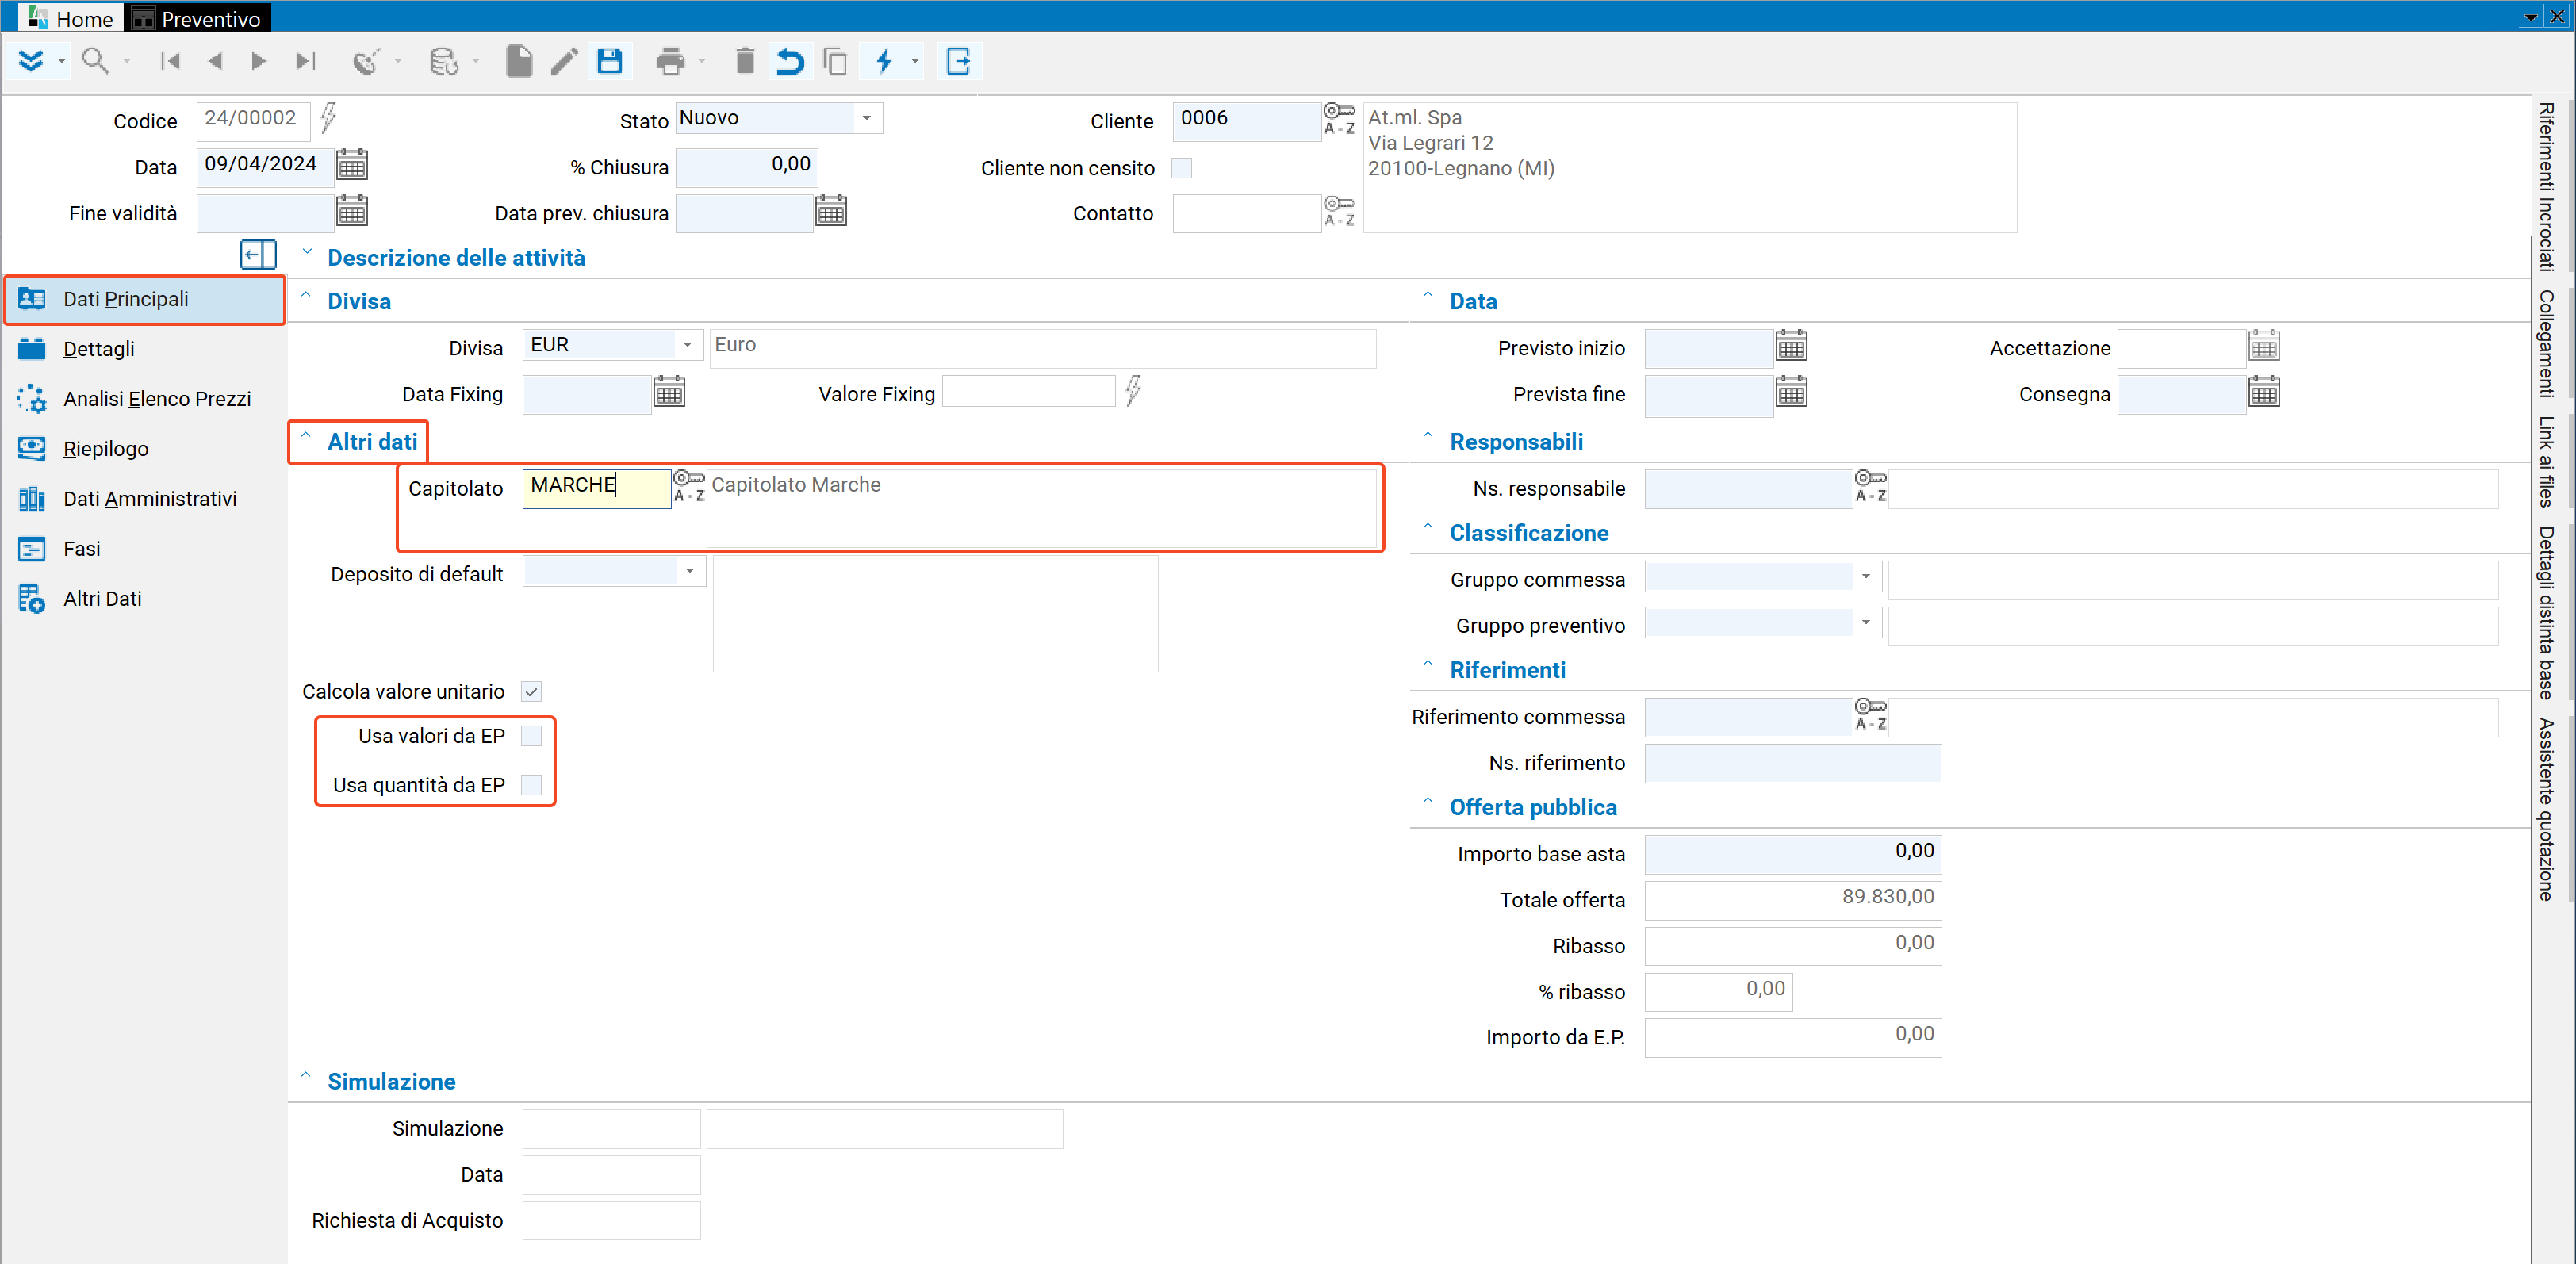
Task: Enable Usa quantità da EP checkbox
Action: click(x=532, y=785)
